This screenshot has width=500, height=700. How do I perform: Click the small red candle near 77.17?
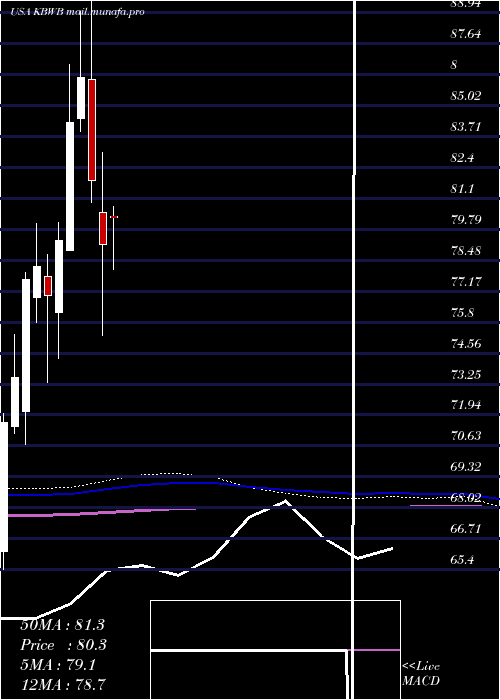coord(48,286)
